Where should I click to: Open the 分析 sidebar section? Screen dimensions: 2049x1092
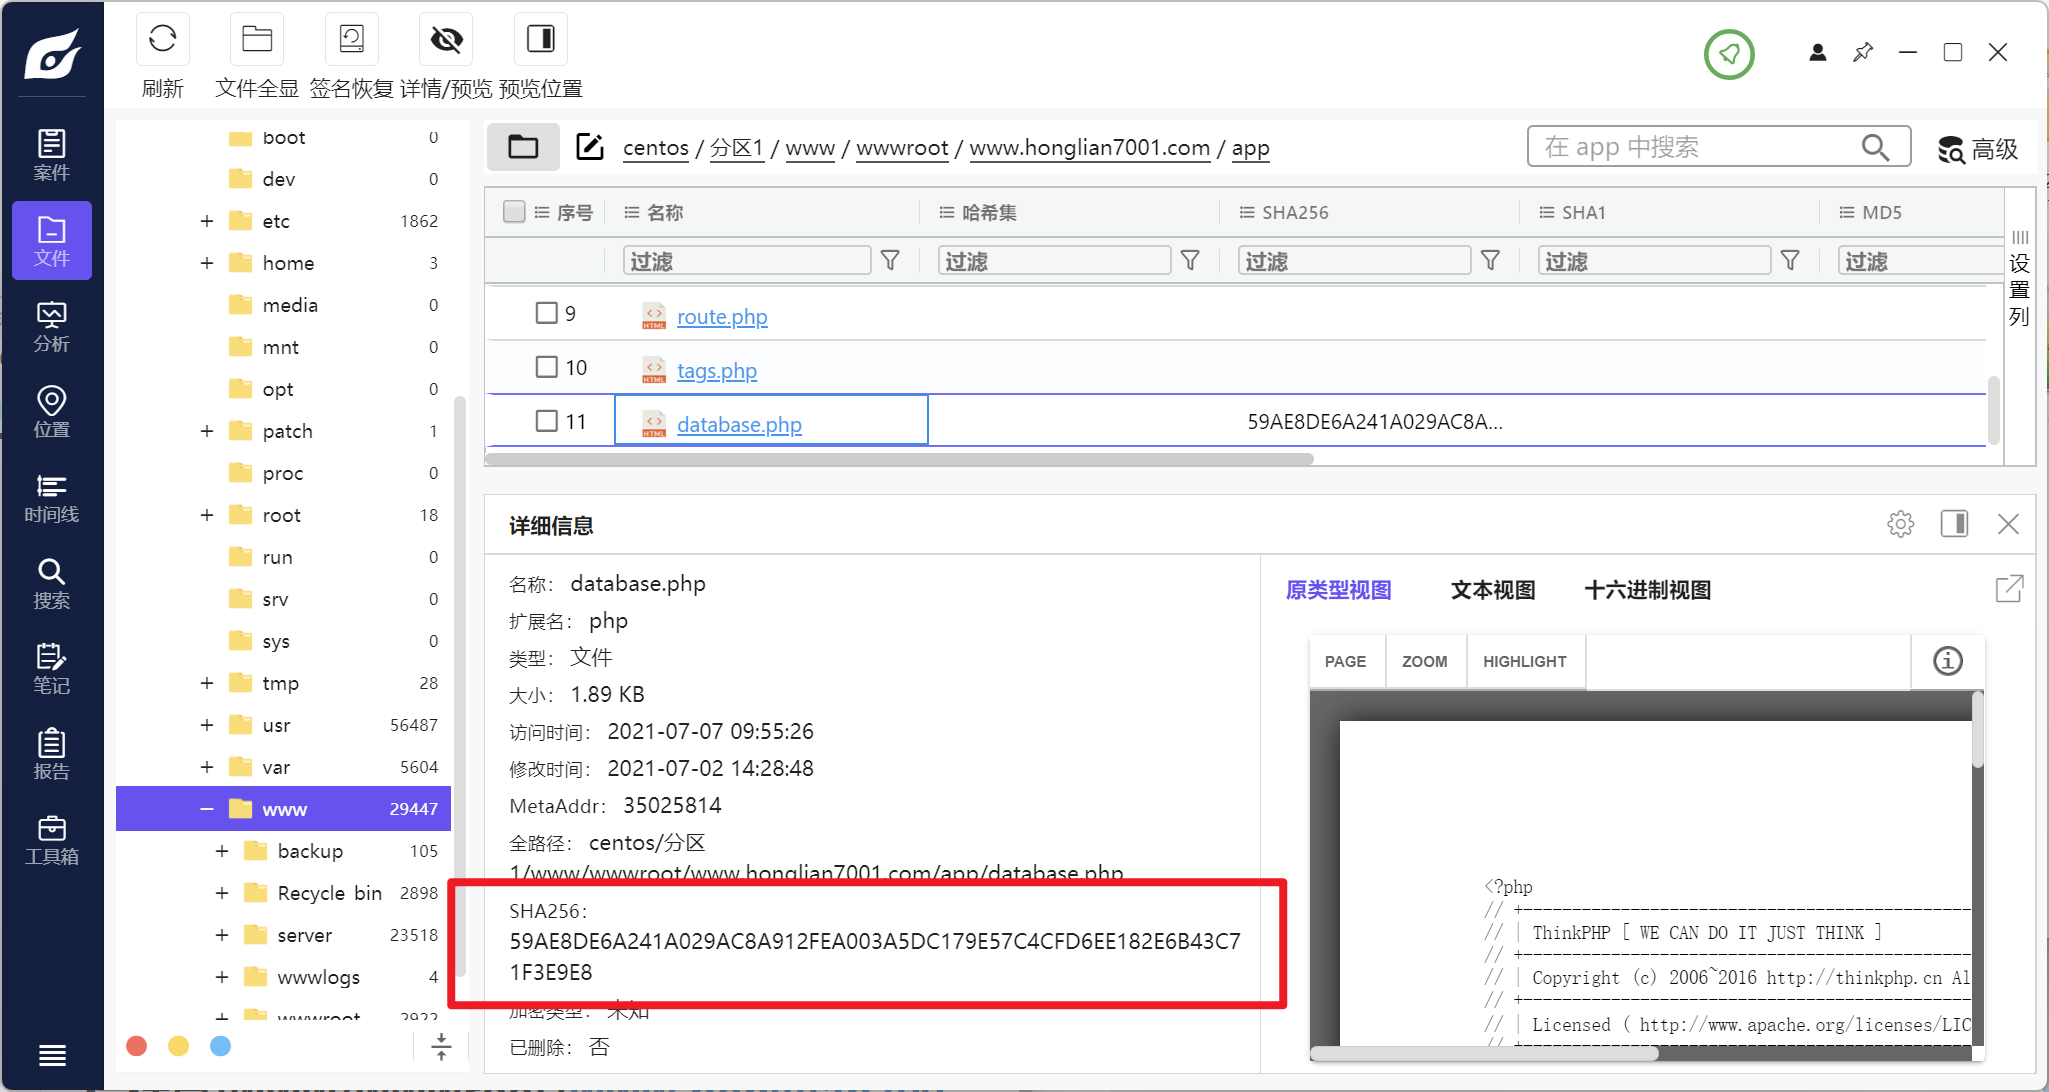52,327
